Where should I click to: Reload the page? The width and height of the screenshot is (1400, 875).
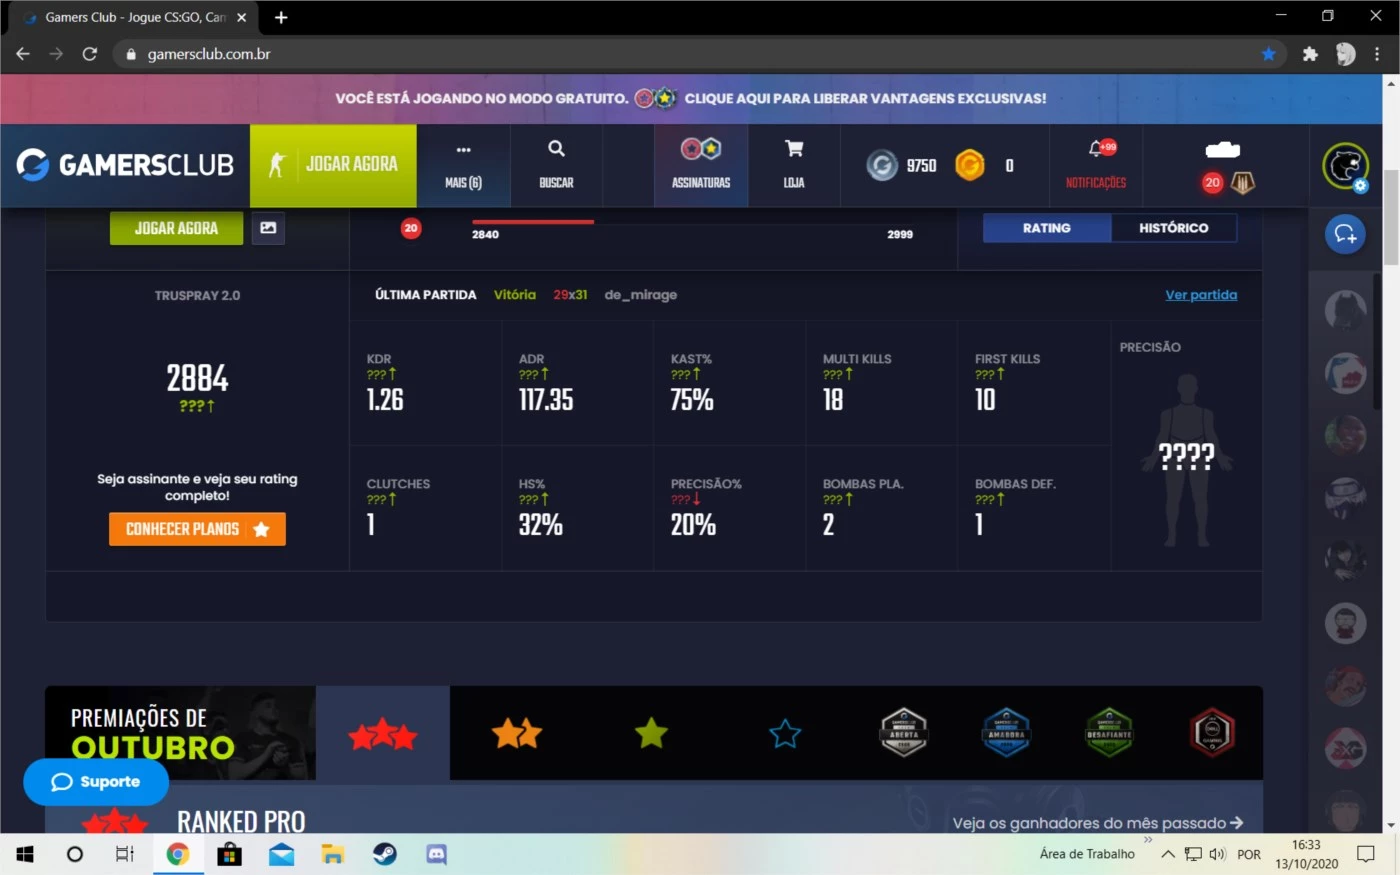(89, 54)
